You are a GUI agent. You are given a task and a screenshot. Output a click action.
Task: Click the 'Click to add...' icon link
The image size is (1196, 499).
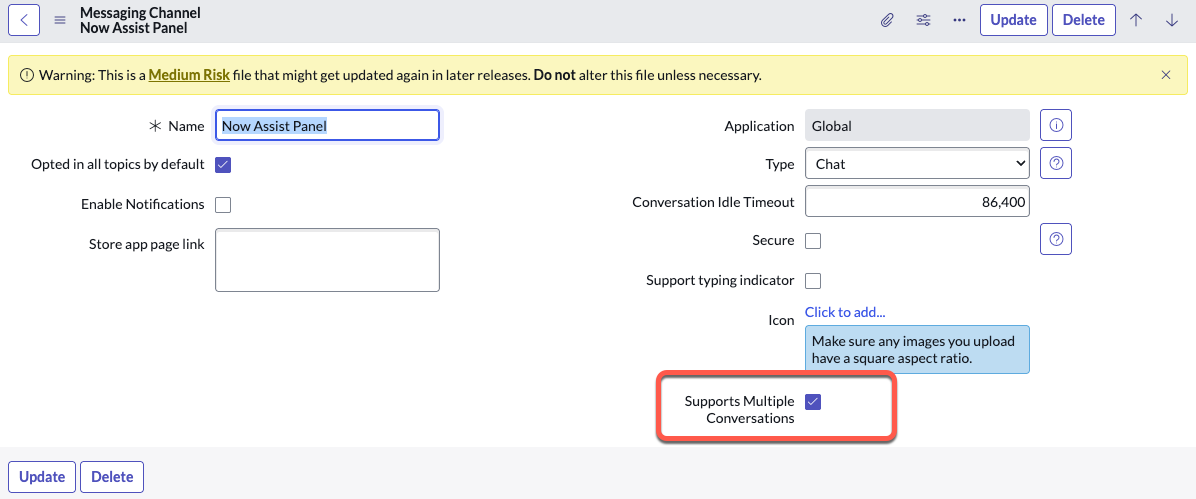(844, 311)
